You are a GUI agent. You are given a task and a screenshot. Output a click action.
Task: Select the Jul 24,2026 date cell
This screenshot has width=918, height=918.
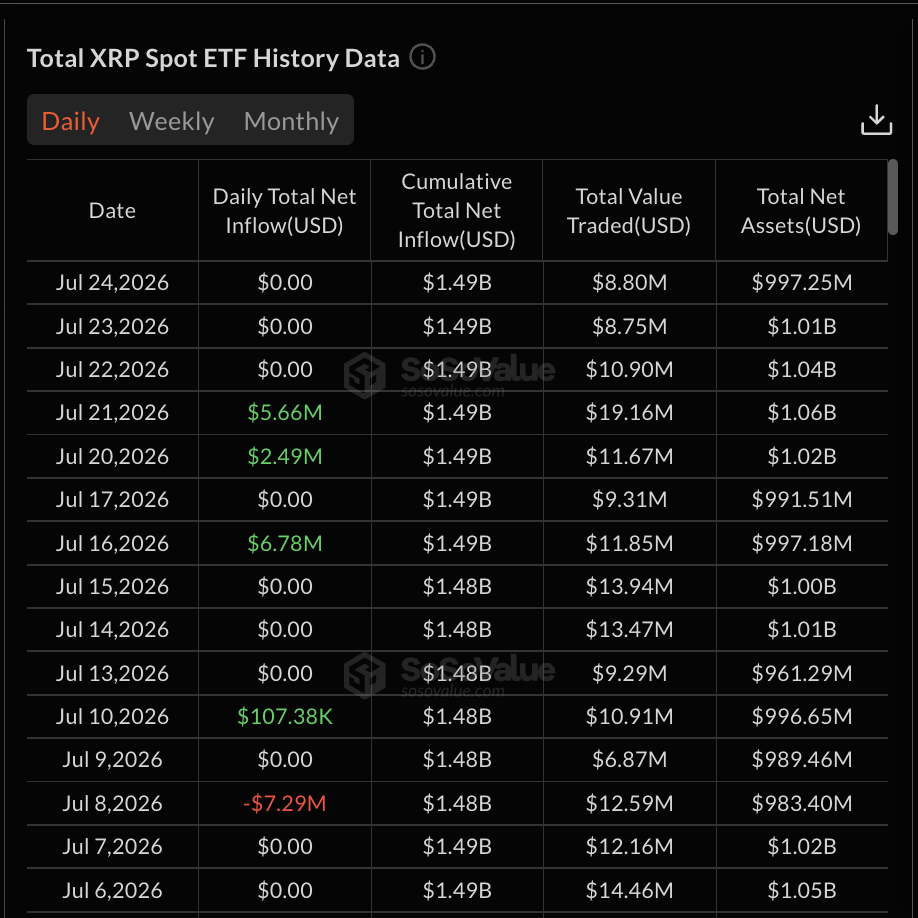(112, 283)
